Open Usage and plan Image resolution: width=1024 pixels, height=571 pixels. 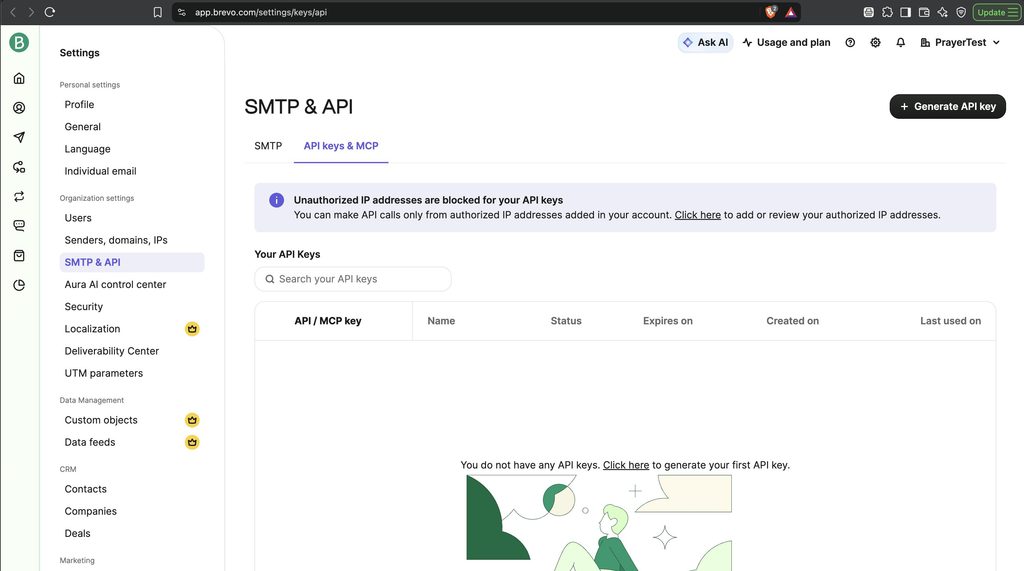787,42
